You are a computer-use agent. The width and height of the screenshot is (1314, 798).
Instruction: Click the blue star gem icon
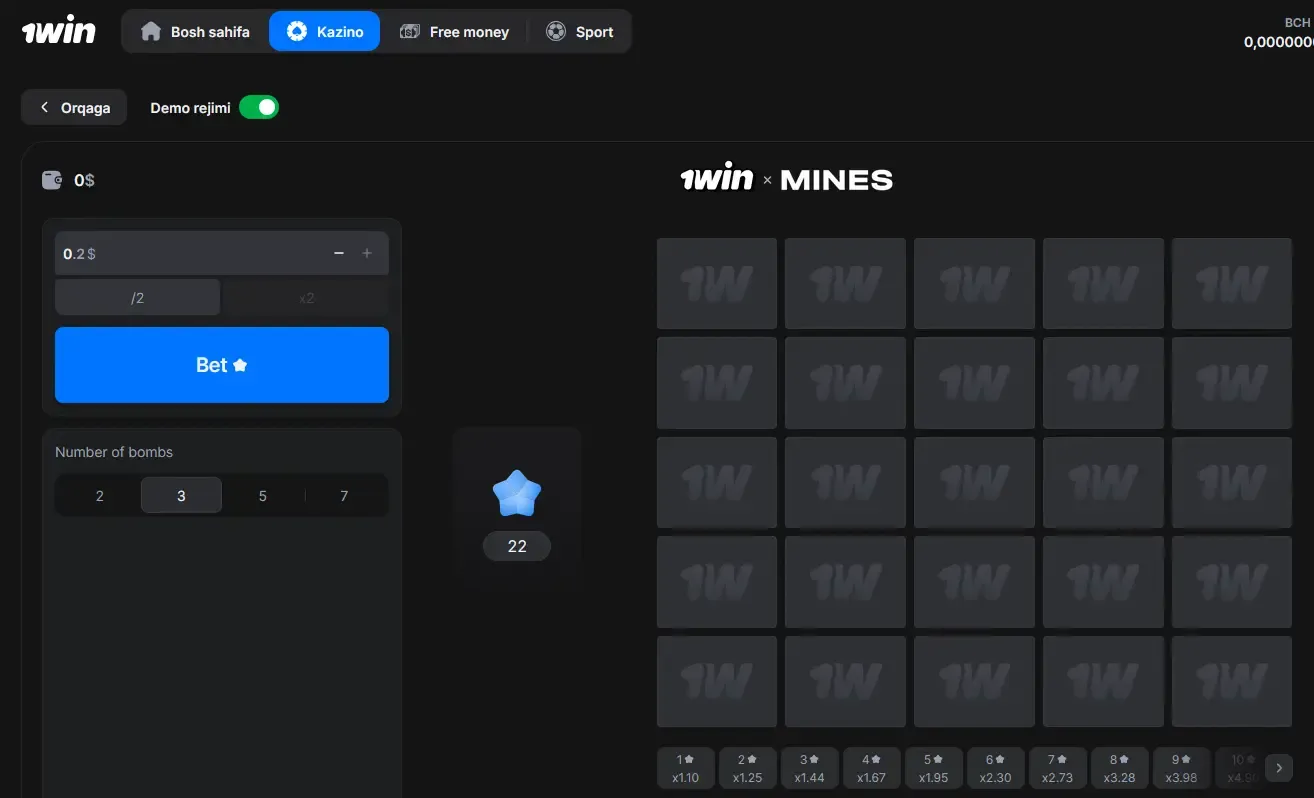coord(516,494)
